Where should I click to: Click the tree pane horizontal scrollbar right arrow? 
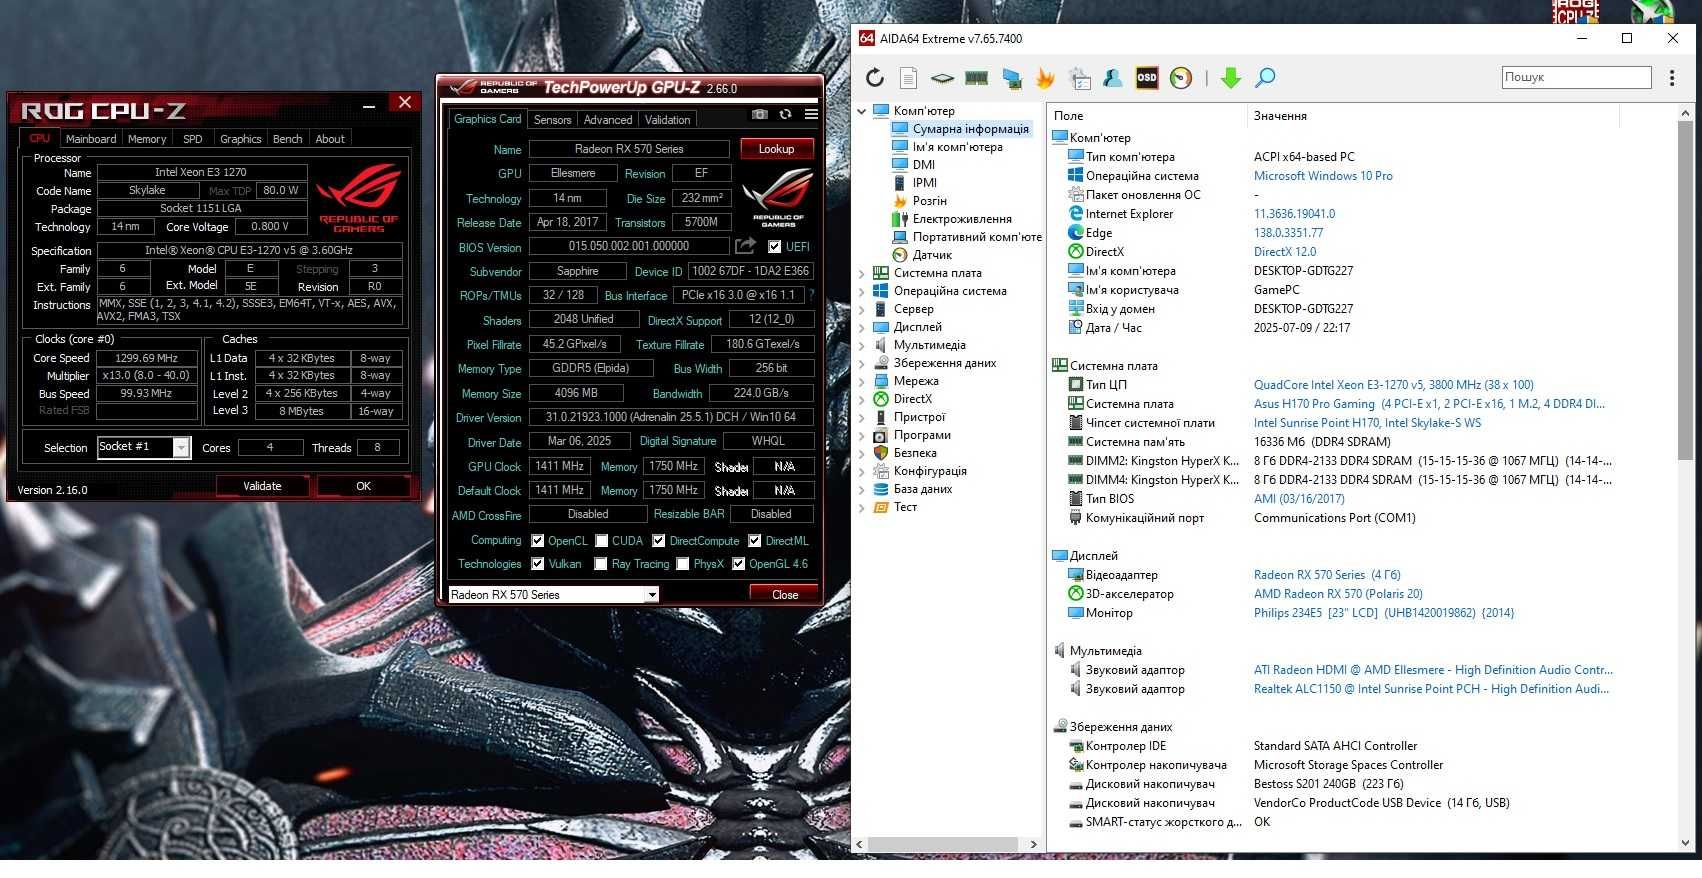[x=1034, y=845]
